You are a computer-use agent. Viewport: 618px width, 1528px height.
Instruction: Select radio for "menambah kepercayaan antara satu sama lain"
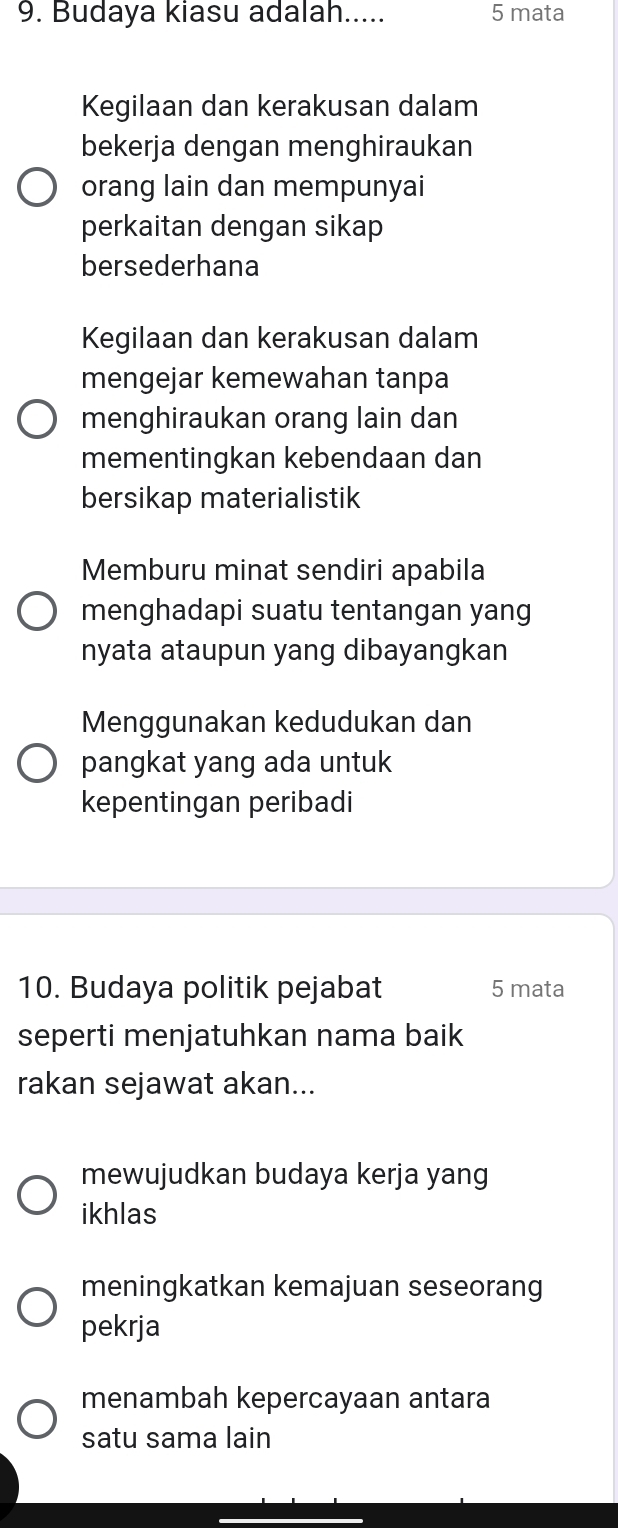[38, 1419]
